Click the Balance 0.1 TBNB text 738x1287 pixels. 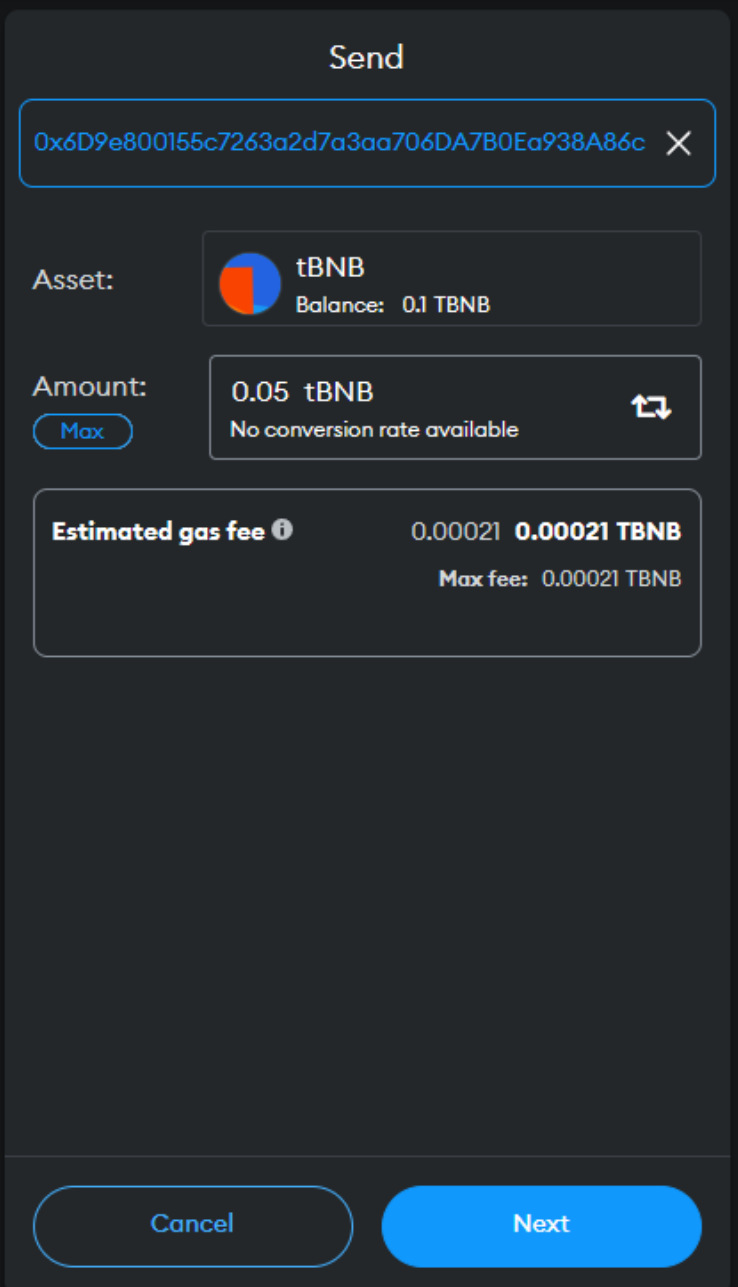(x=393, y=305)
